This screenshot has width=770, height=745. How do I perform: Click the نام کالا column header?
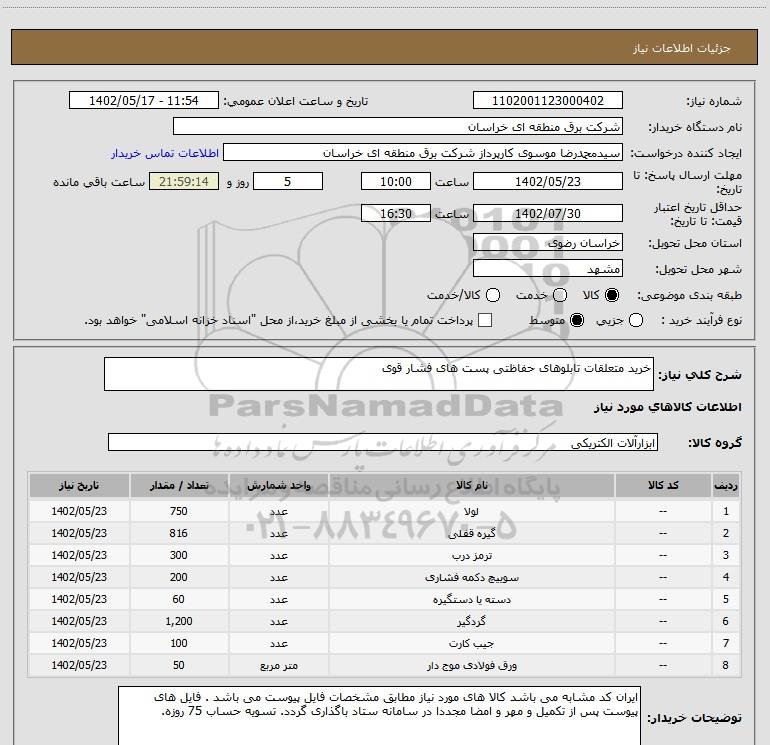click(471, 485)
